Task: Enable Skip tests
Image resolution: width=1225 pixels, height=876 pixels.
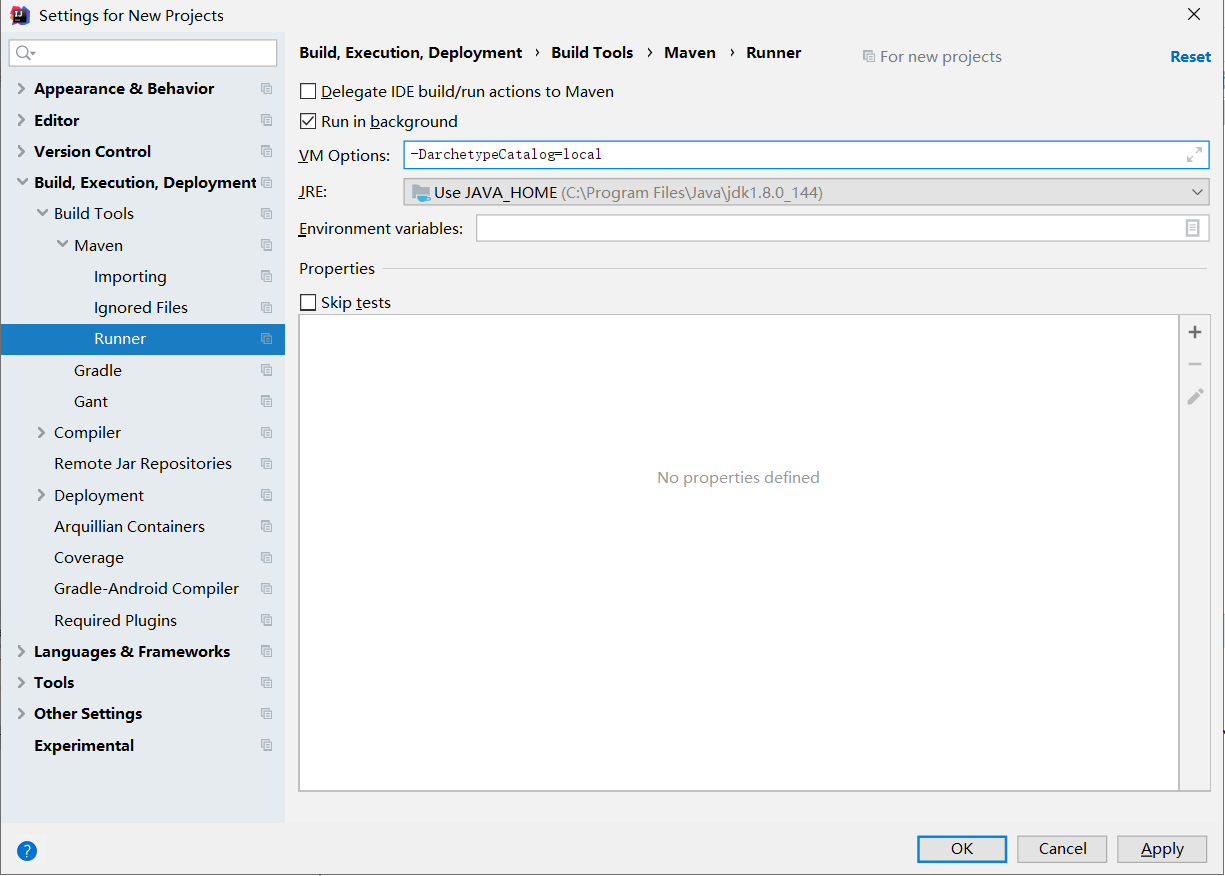Action: coord(307,302)
